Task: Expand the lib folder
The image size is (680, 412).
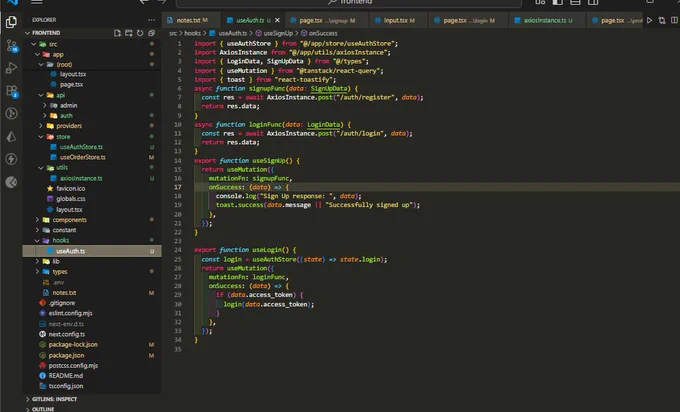Action: pyautogui.click(x=37, y=262)
